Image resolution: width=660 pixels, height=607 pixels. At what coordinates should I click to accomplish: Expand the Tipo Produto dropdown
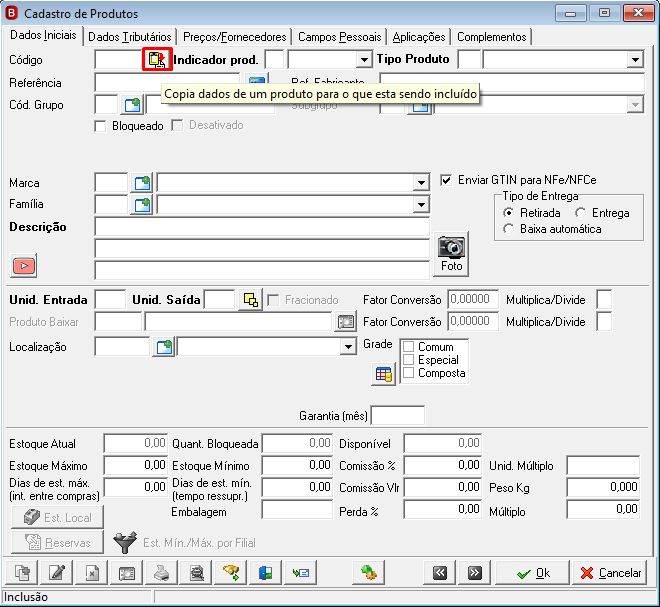pos(635,60)
